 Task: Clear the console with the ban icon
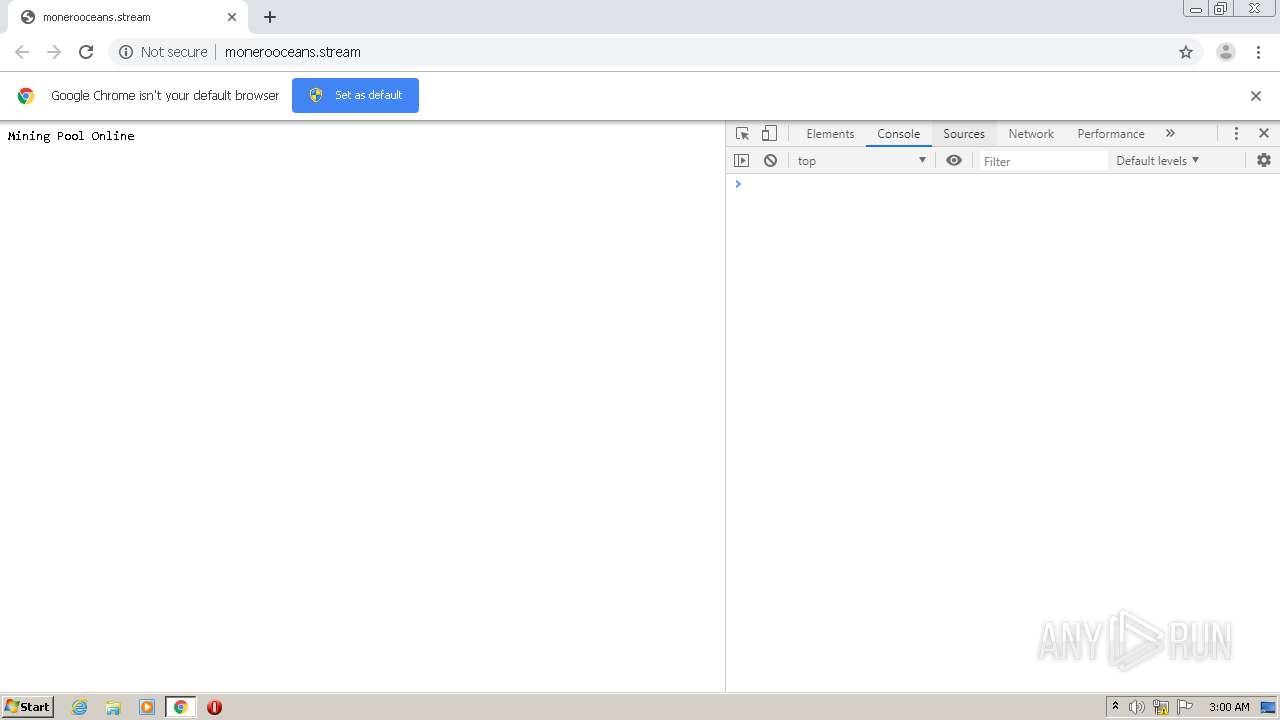[x=770, y=161]
